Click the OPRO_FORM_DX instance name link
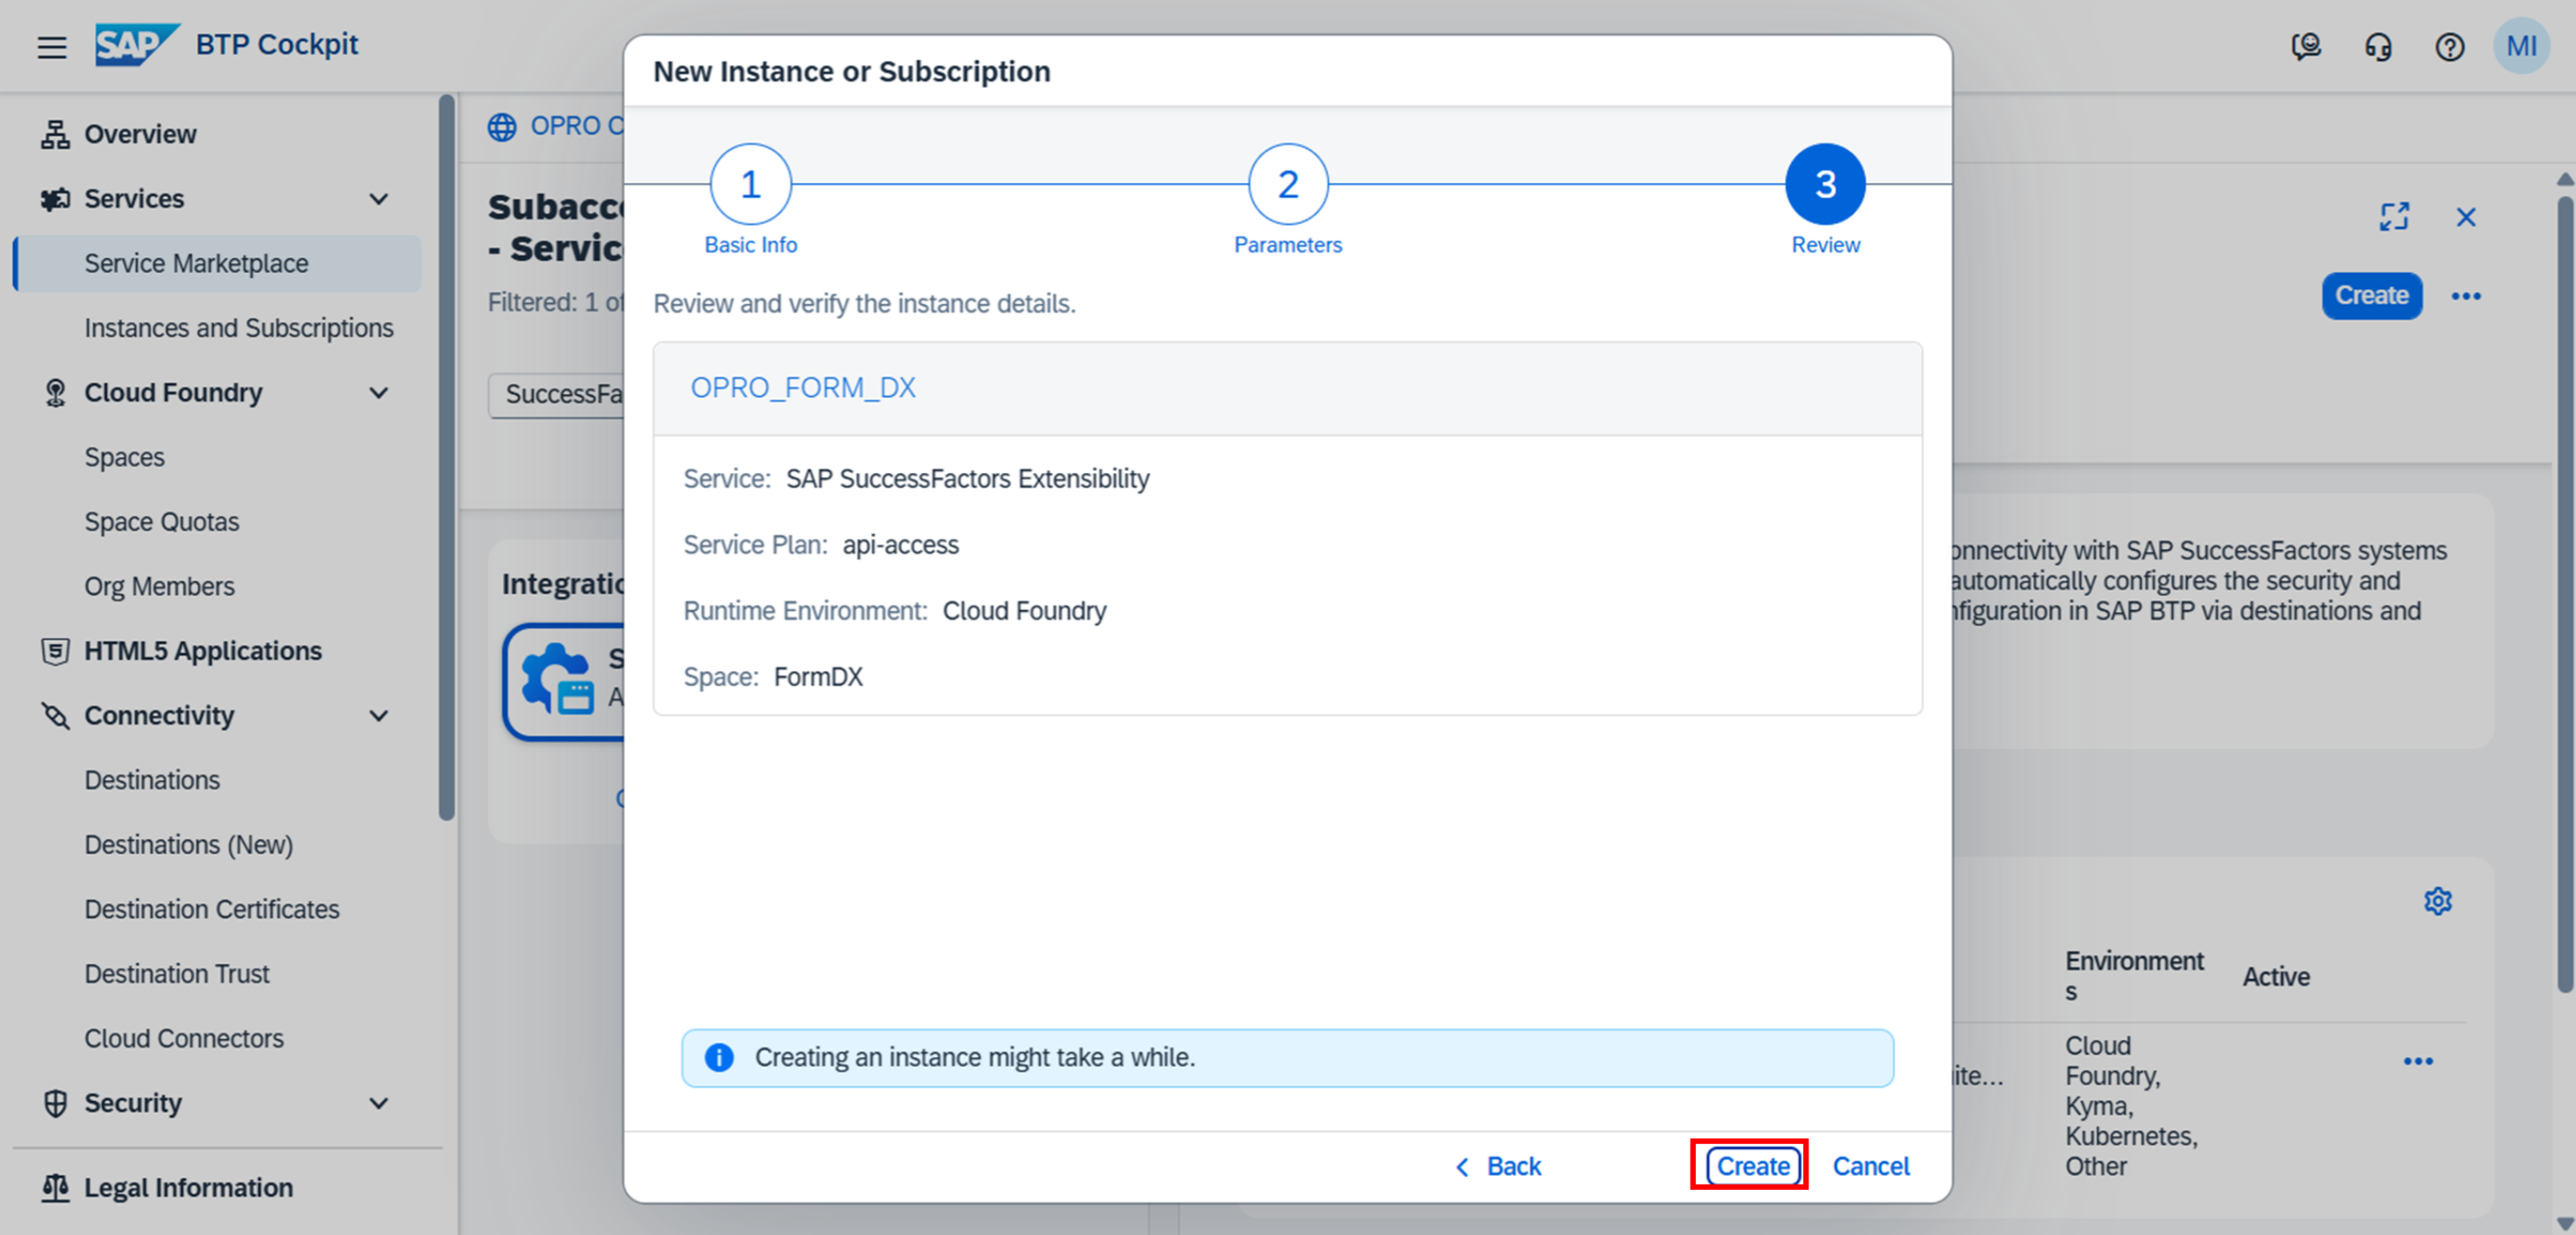Viewport: 2576px width, 1235px height. pos(803,388)
